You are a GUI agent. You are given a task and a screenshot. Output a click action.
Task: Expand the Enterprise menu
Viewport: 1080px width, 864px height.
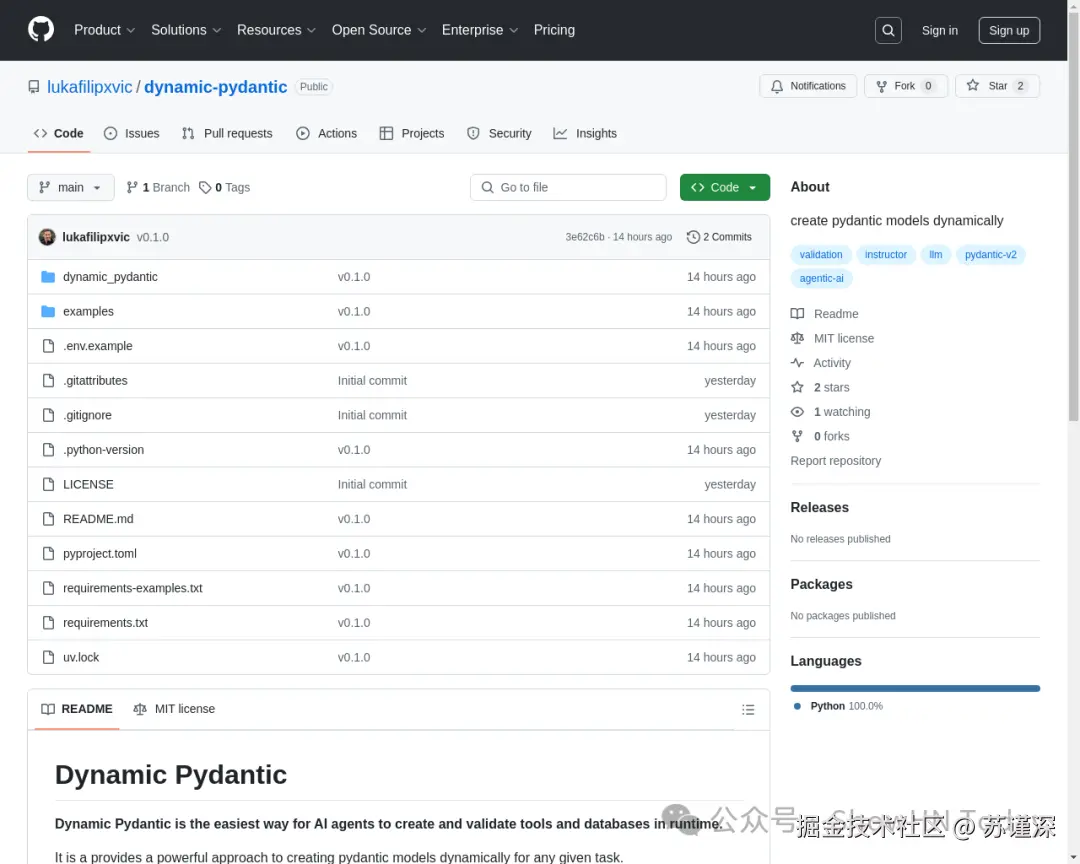pyautogui.click(x=479, y=30)
